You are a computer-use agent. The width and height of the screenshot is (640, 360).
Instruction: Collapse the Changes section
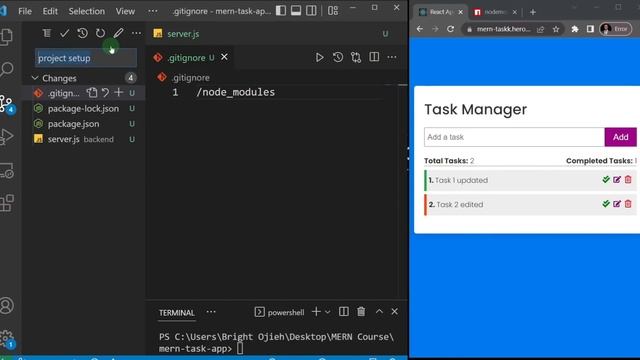click(35, 78)
